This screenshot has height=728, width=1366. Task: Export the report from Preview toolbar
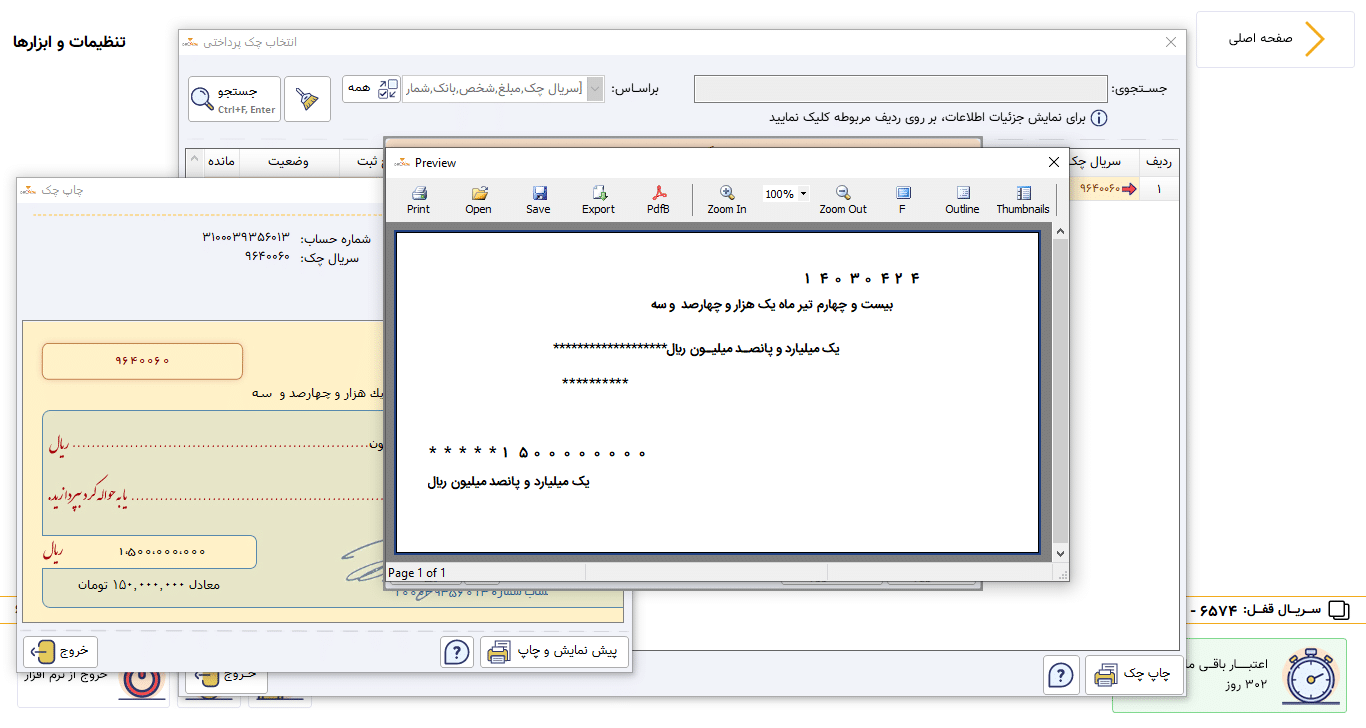click(x=598, y=200)
